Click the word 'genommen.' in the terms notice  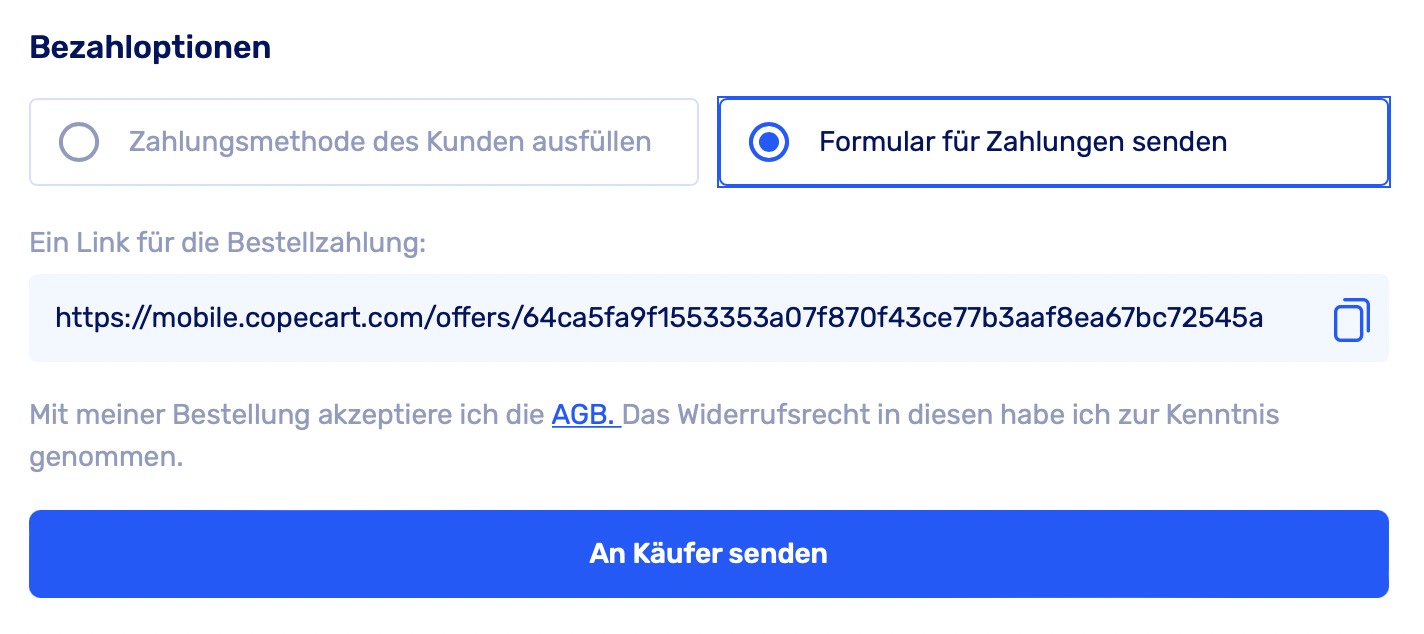point(106,458)
